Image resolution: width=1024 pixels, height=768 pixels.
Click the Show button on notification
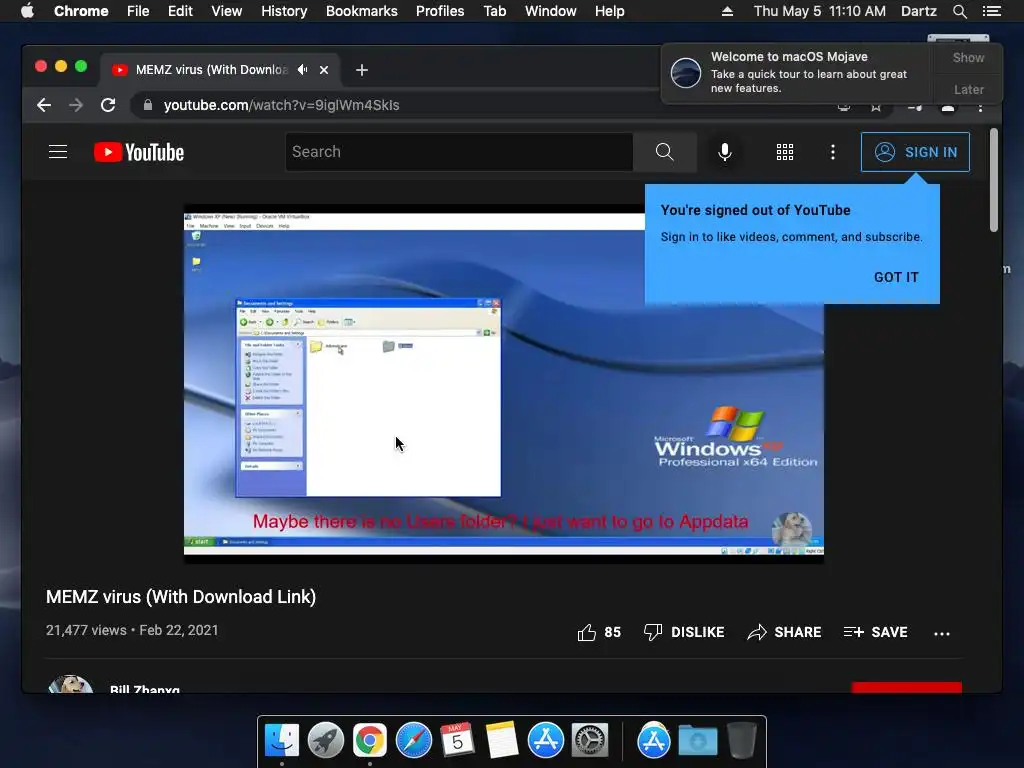(968, 57)
